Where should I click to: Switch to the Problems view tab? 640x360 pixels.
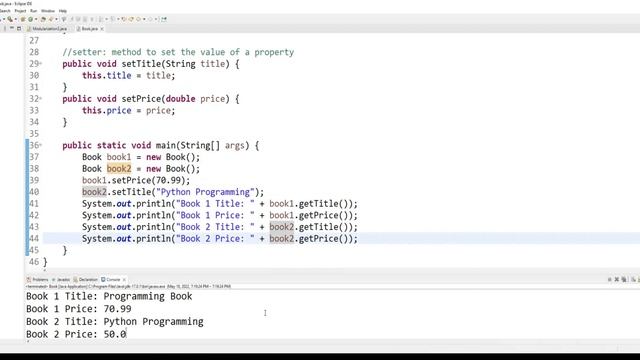click(x=38, y=280)
